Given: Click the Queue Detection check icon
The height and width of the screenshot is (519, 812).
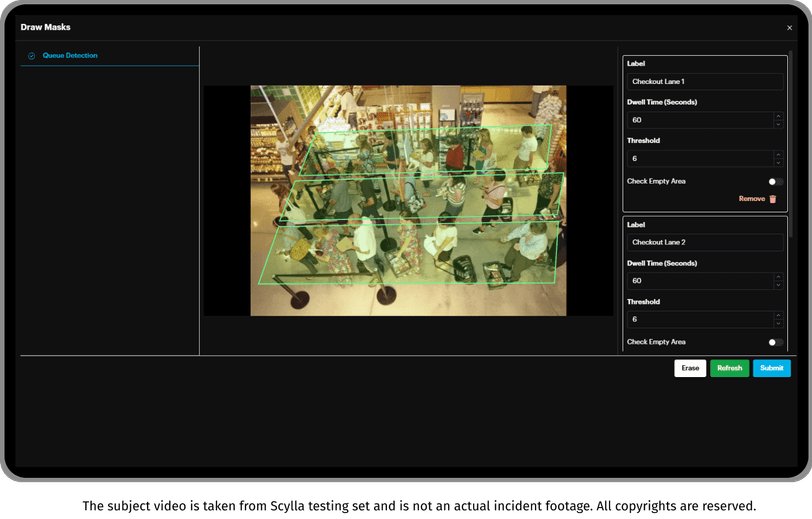Looking at the screenshot, I should pyautogui.click(x=32, y=56).
